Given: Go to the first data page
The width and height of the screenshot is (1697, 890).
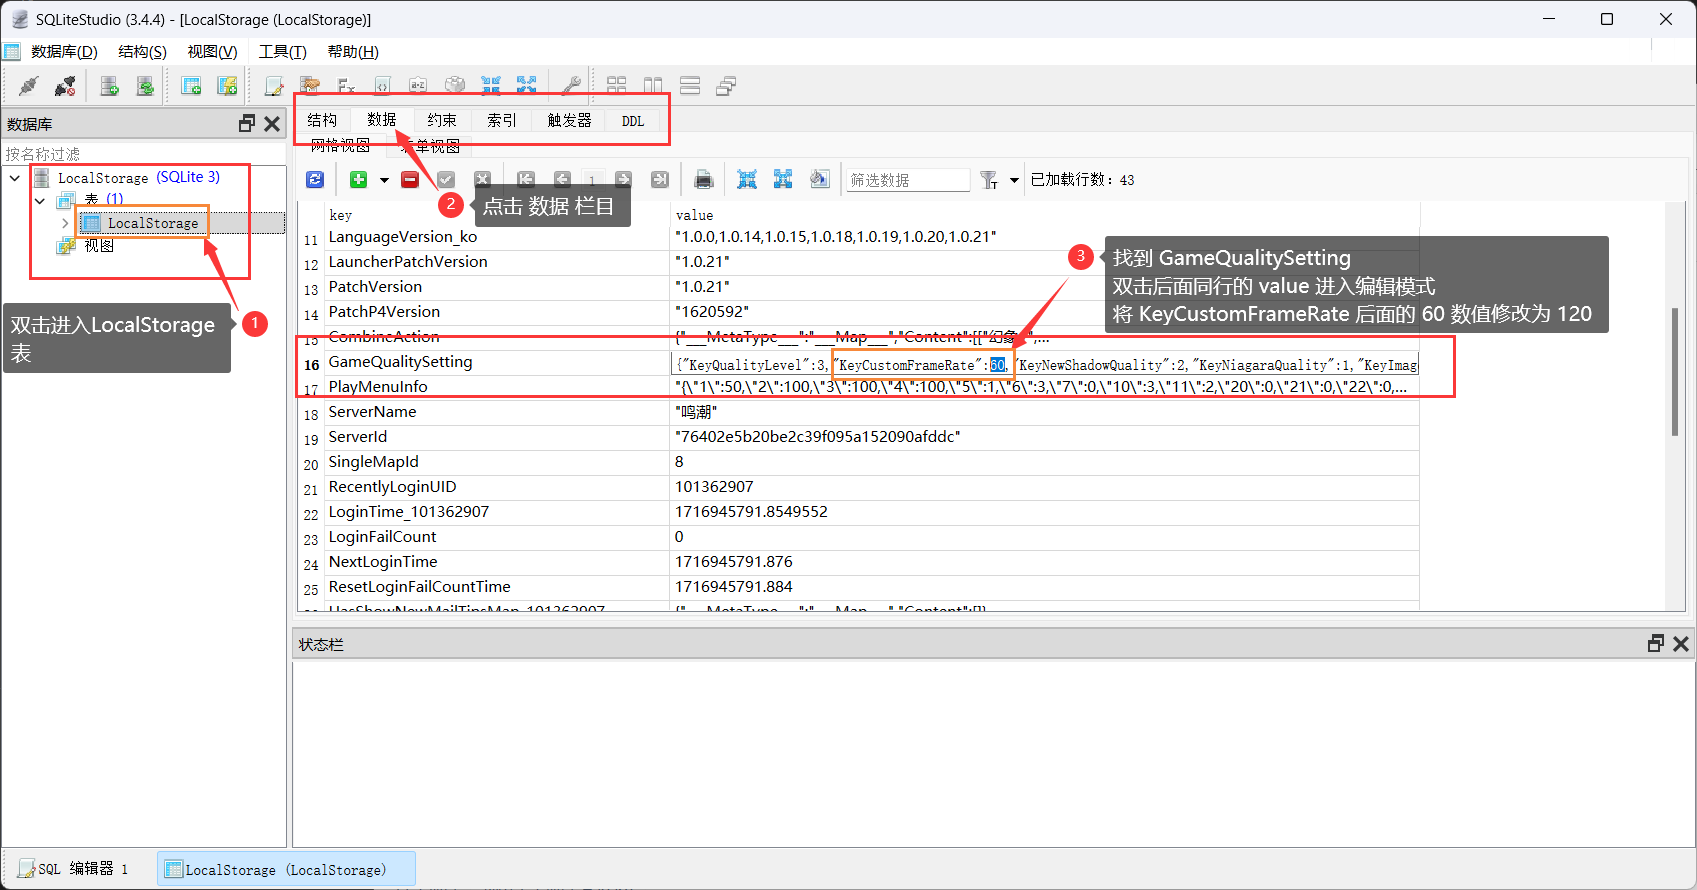Looking at the screenshot, I should pos(526,179).
